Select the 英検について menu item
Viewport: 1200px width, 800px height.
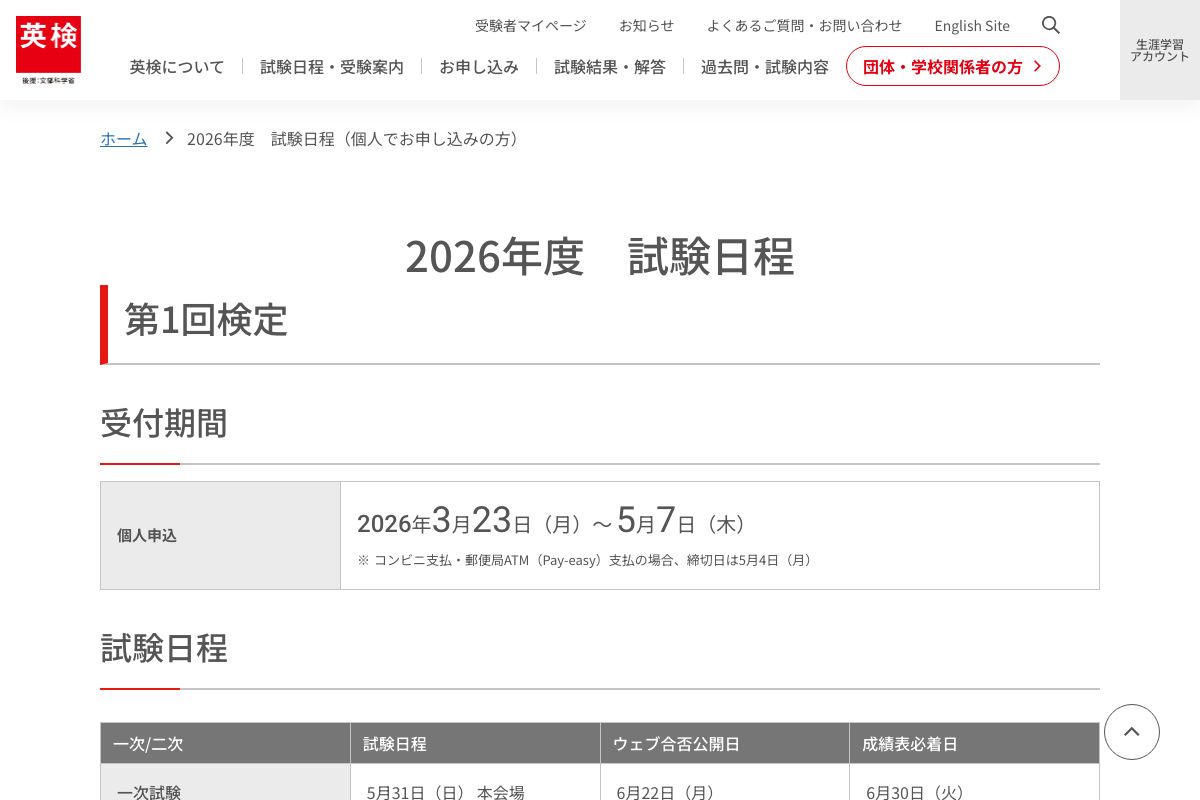click(x=176, y=66)
